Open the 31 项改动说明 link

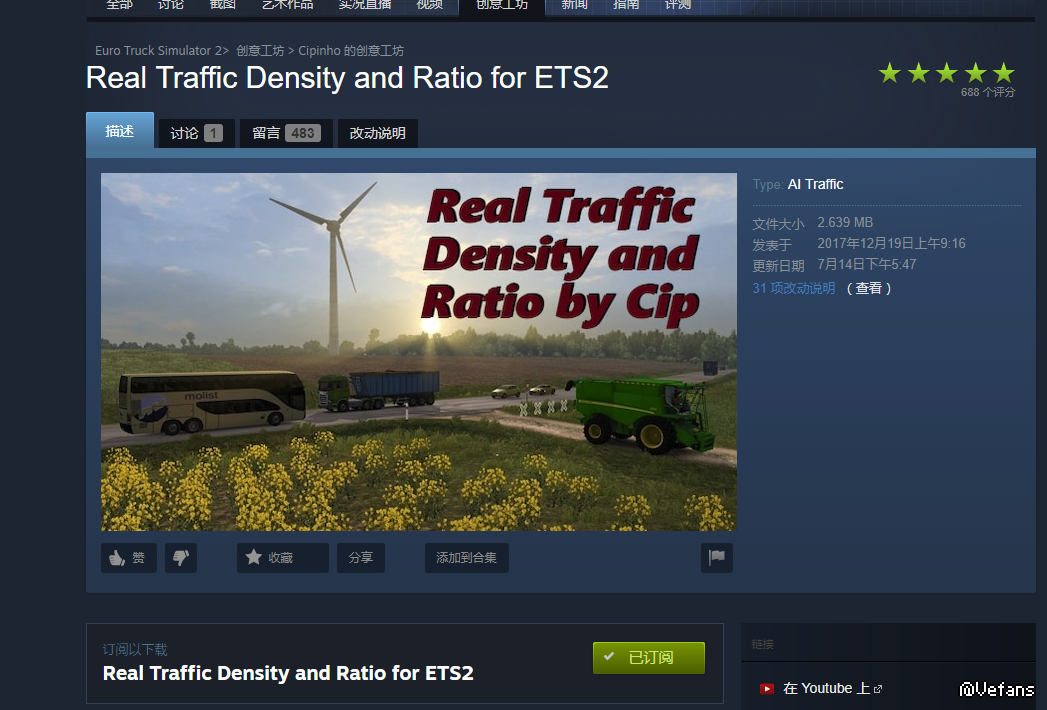tap(794, 289)
